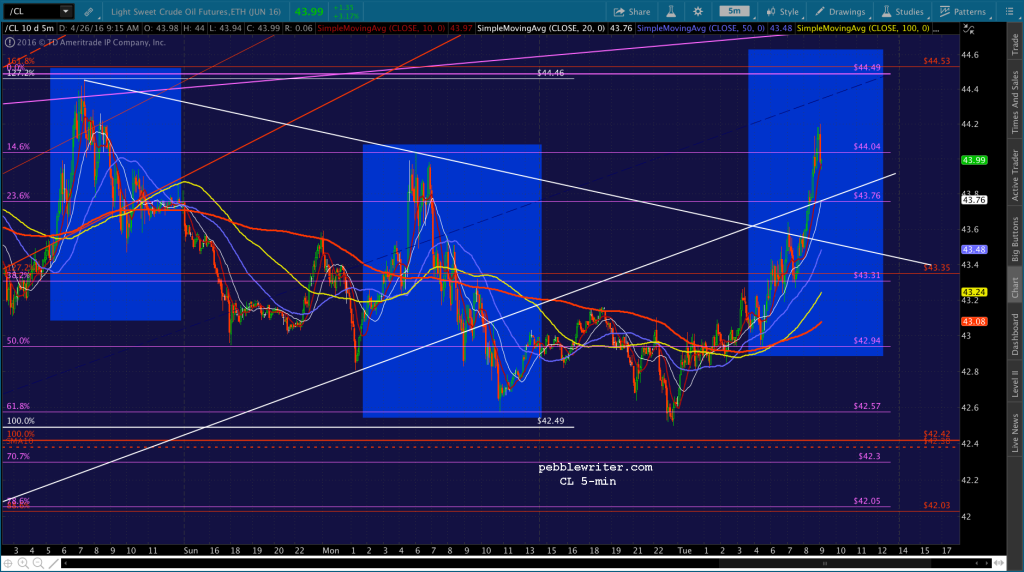Screen dimensions: 1024x572
Task: Click yellow SimpleMovingAvg (CLOSE, 100, 0) label
Action: [863, 28]
